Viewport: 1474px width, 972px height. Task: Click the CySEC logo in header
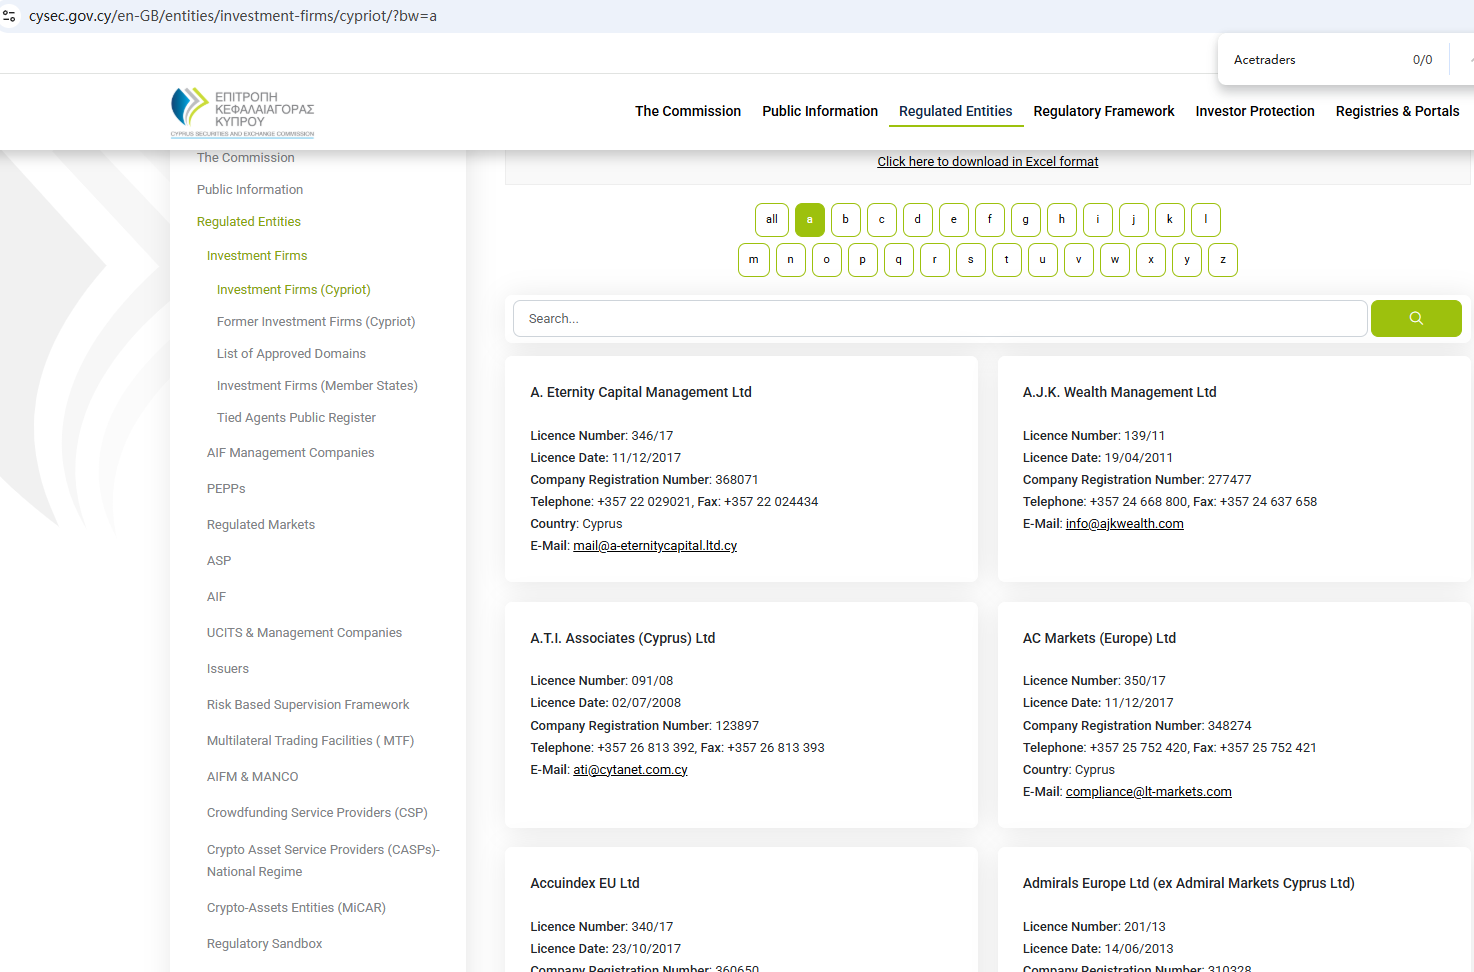tap(242, 112)
